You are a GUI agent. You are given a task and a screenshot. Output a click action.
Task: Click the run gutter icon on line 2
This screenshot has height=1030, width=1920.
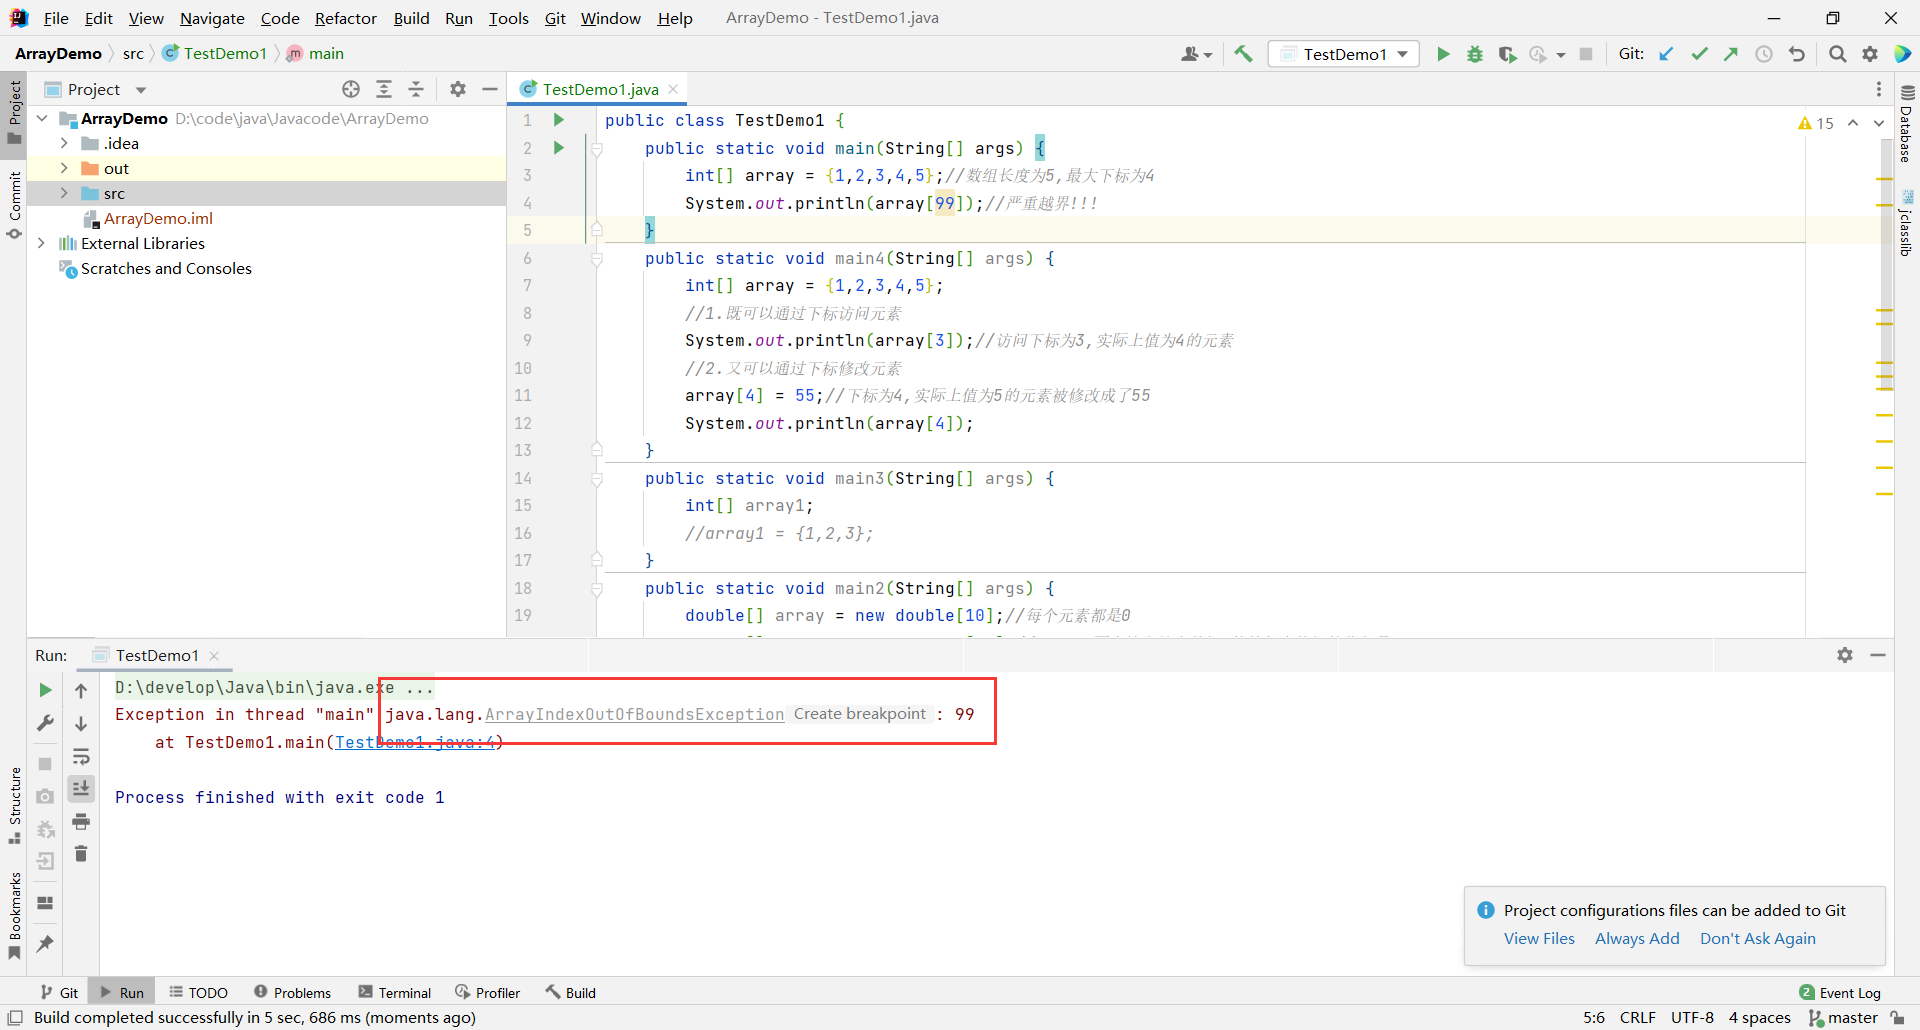tap(559, 148)
